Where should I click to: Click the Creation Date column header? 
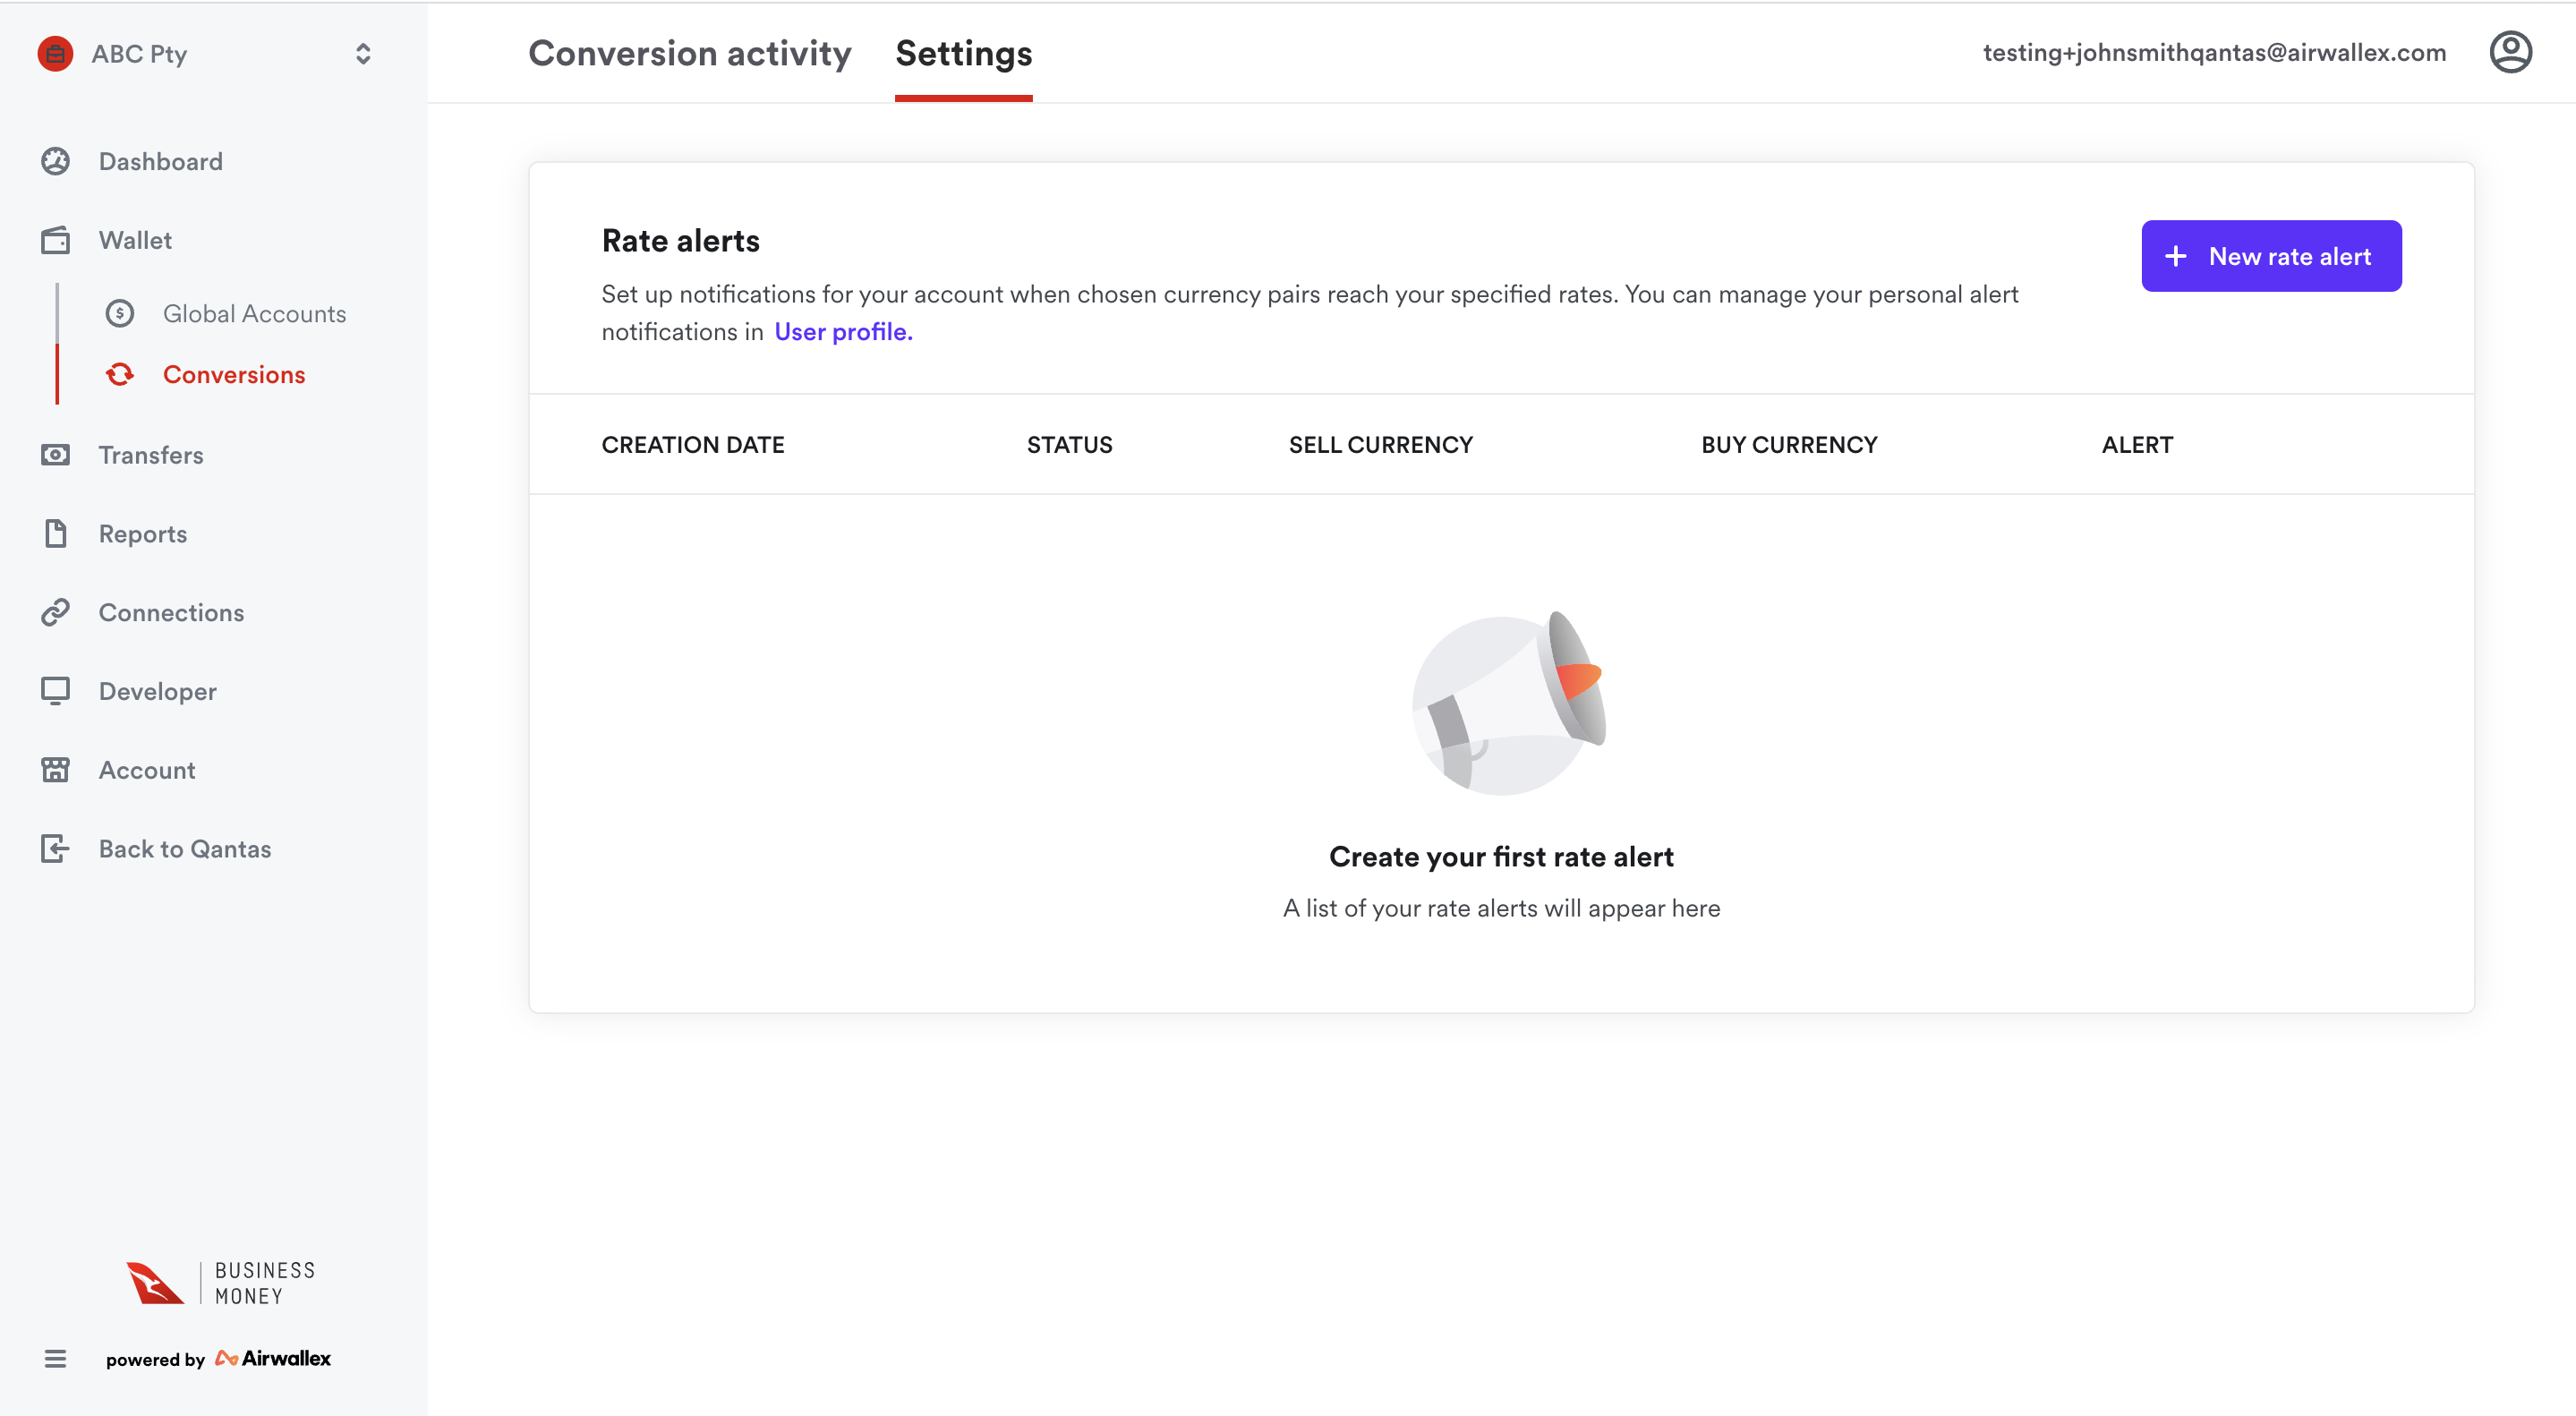[692, 445]
